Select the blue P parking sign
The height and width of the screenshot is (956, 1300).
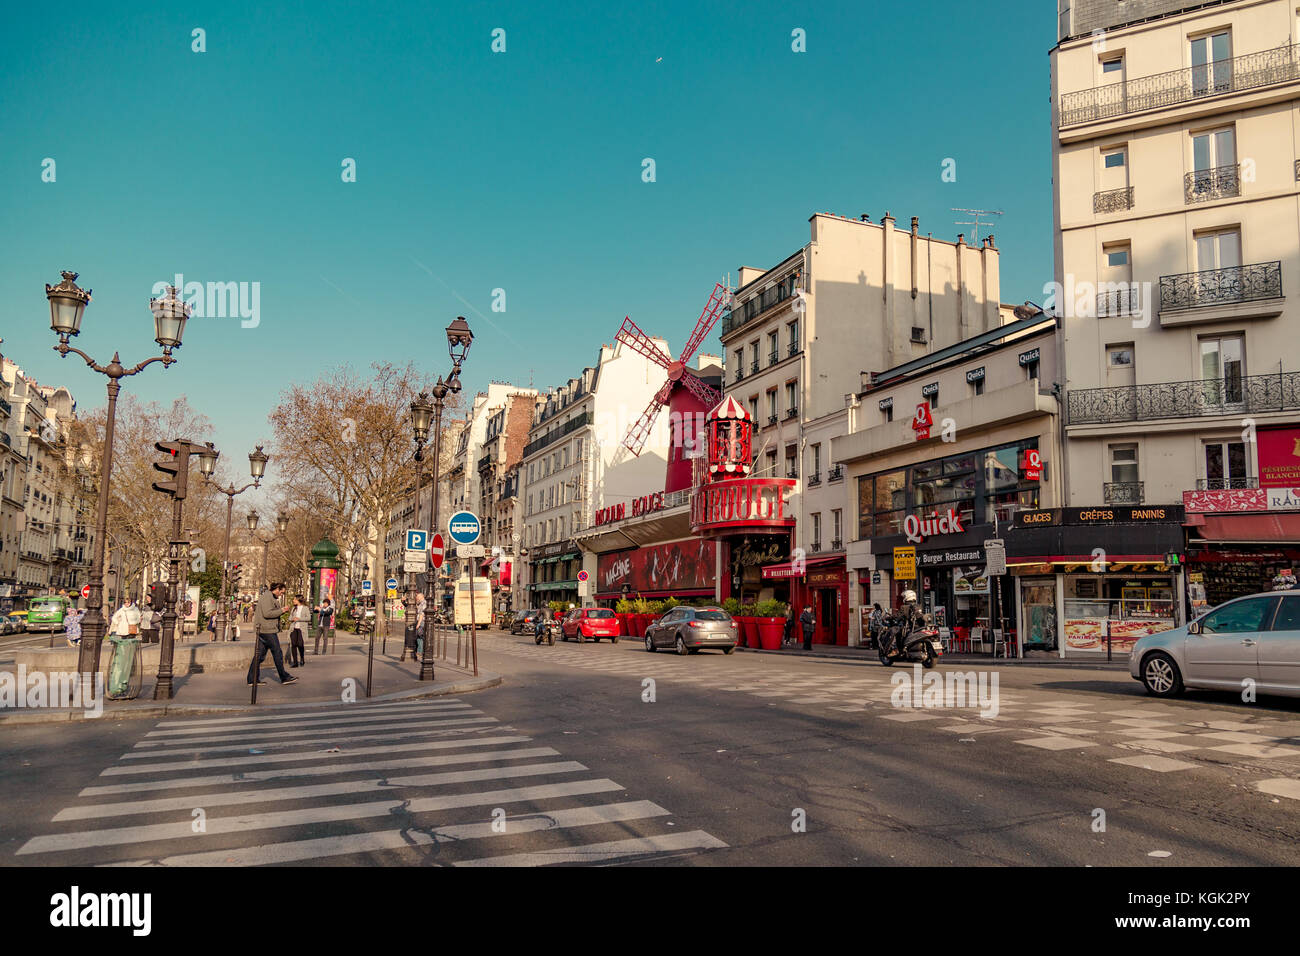click(415, 540)
